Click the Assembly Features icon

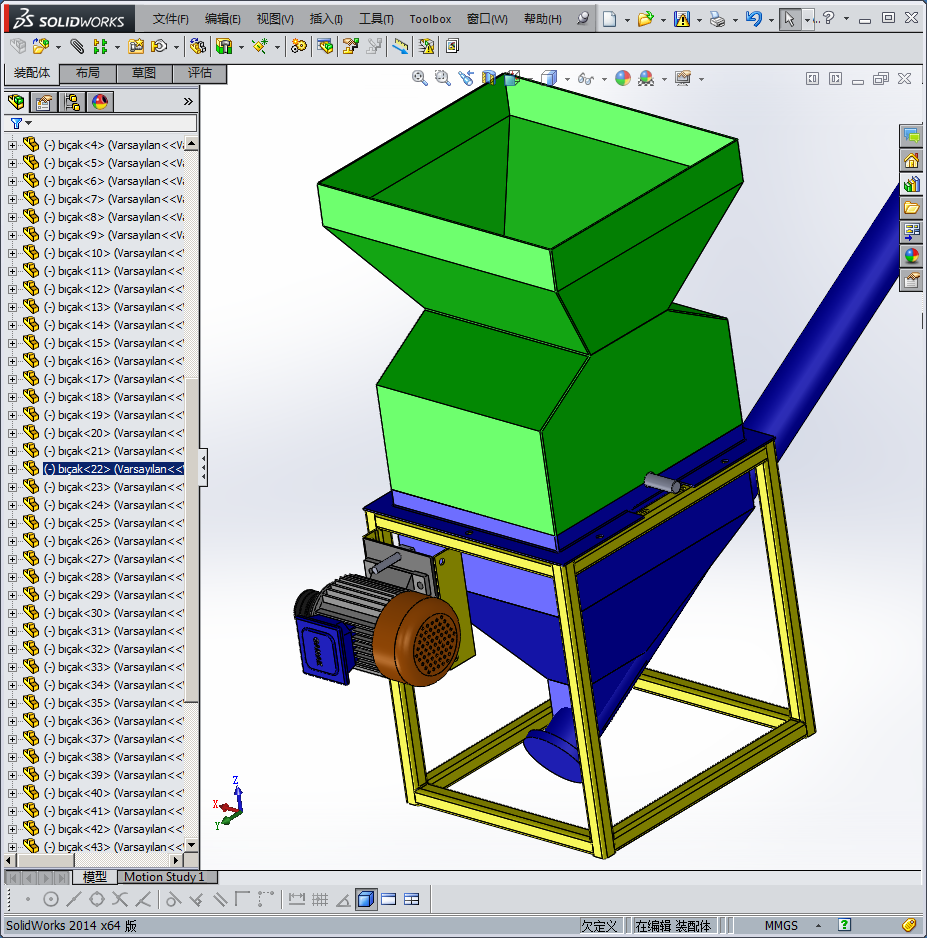tap(224, 46)
